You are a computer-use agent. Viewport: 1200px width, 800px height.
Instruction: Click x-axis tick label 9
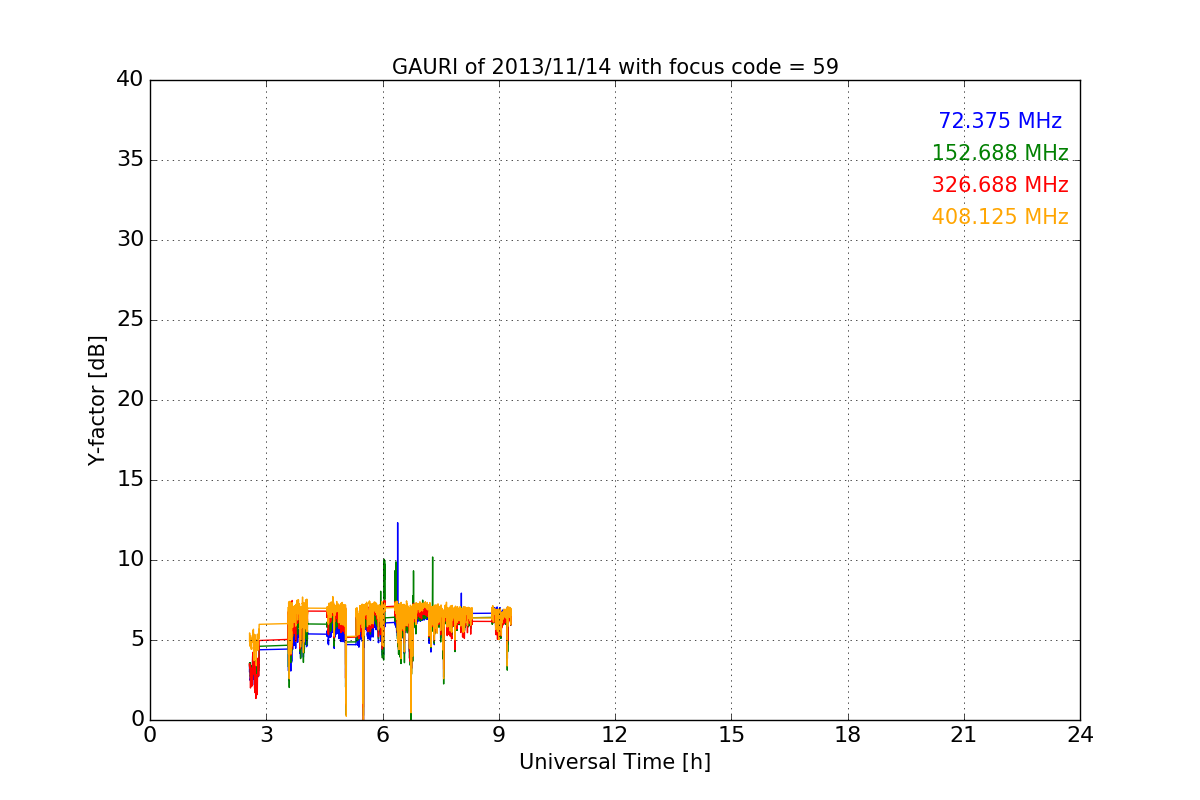point(499,735)
